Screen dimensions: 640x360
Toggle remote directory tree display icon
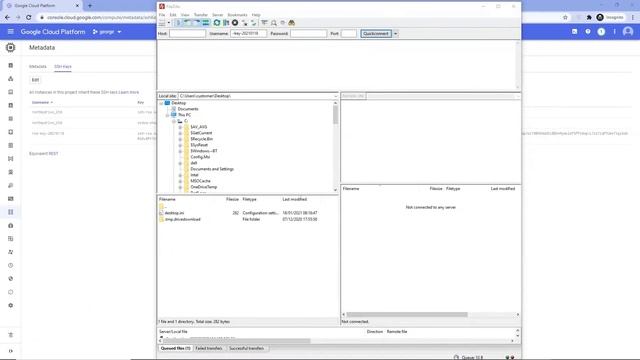196,23
